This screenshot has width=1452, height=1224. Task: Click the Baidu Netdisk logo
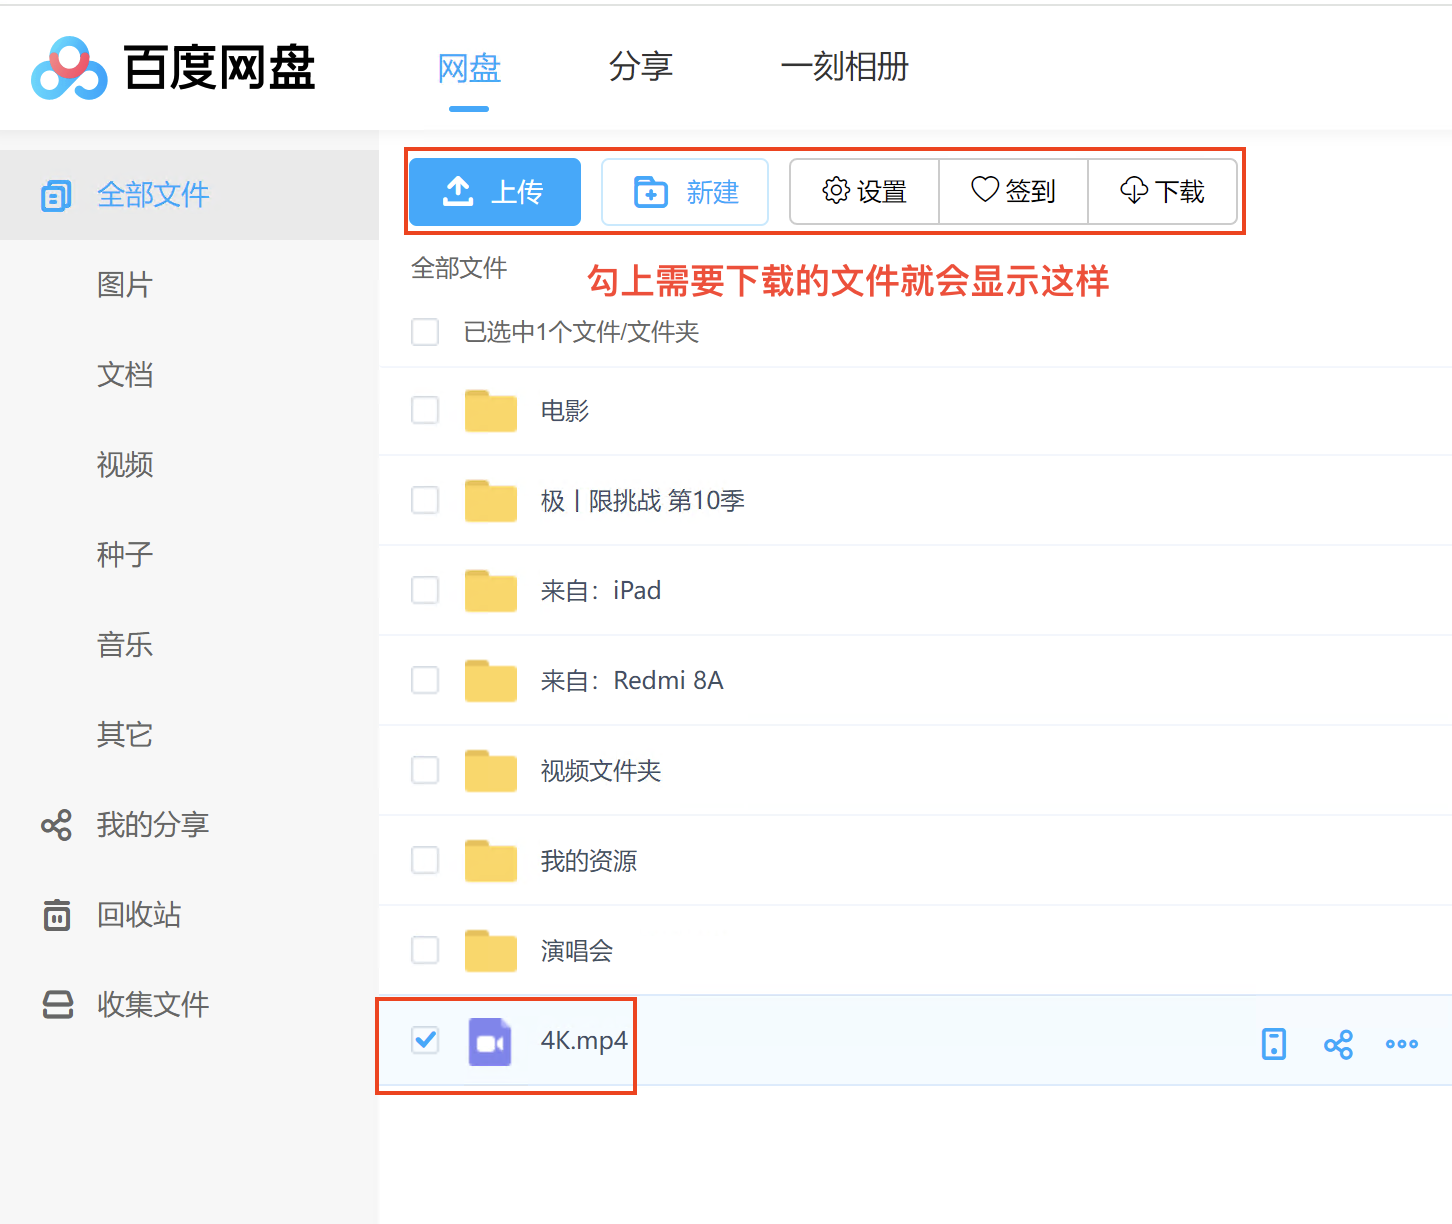173,68
